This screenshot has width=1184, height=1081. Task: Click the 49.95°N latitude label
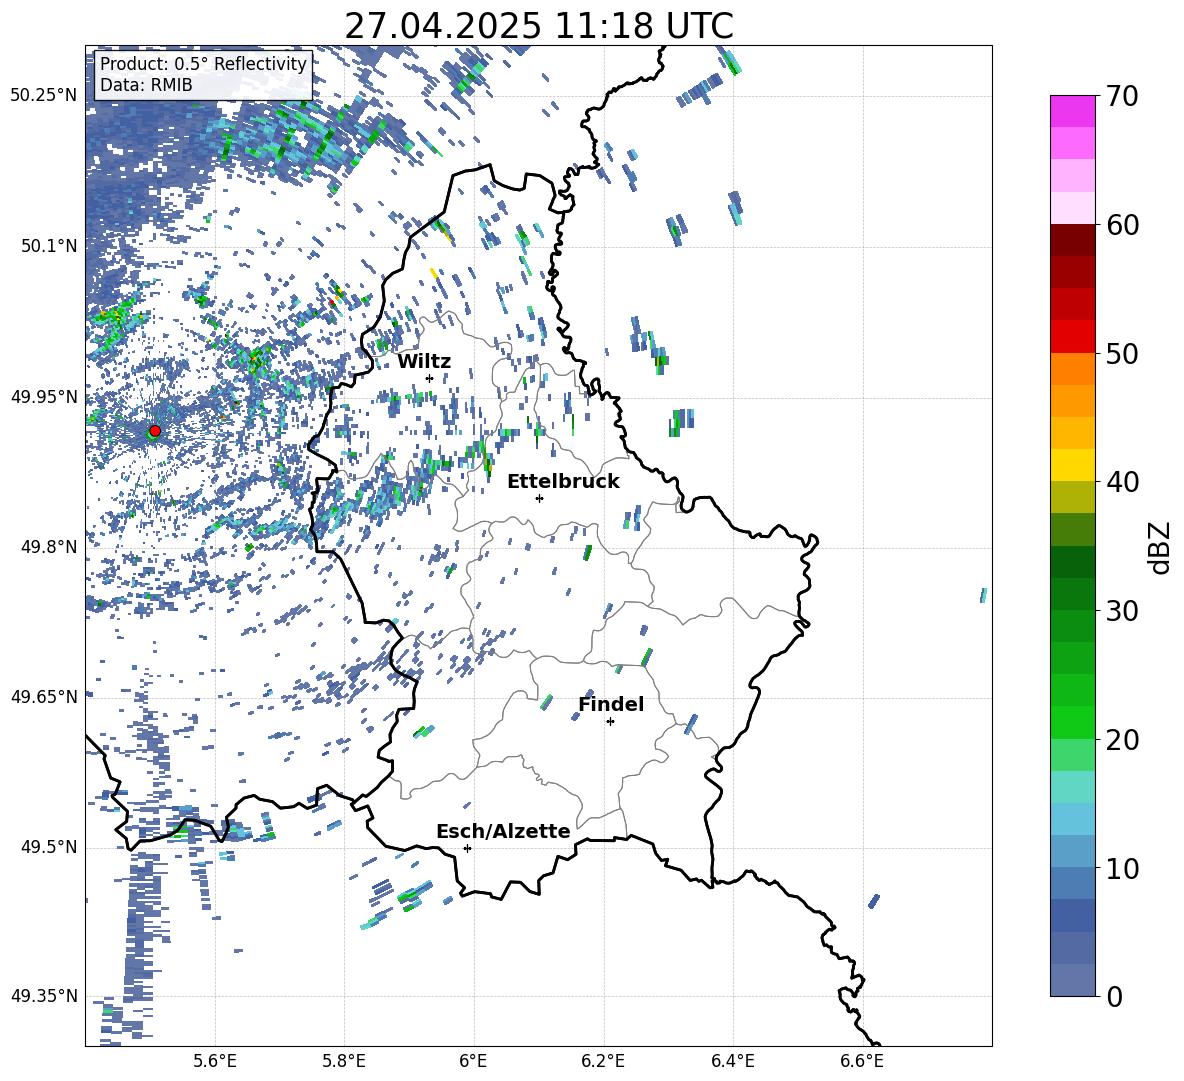click(x=44, y=397)
